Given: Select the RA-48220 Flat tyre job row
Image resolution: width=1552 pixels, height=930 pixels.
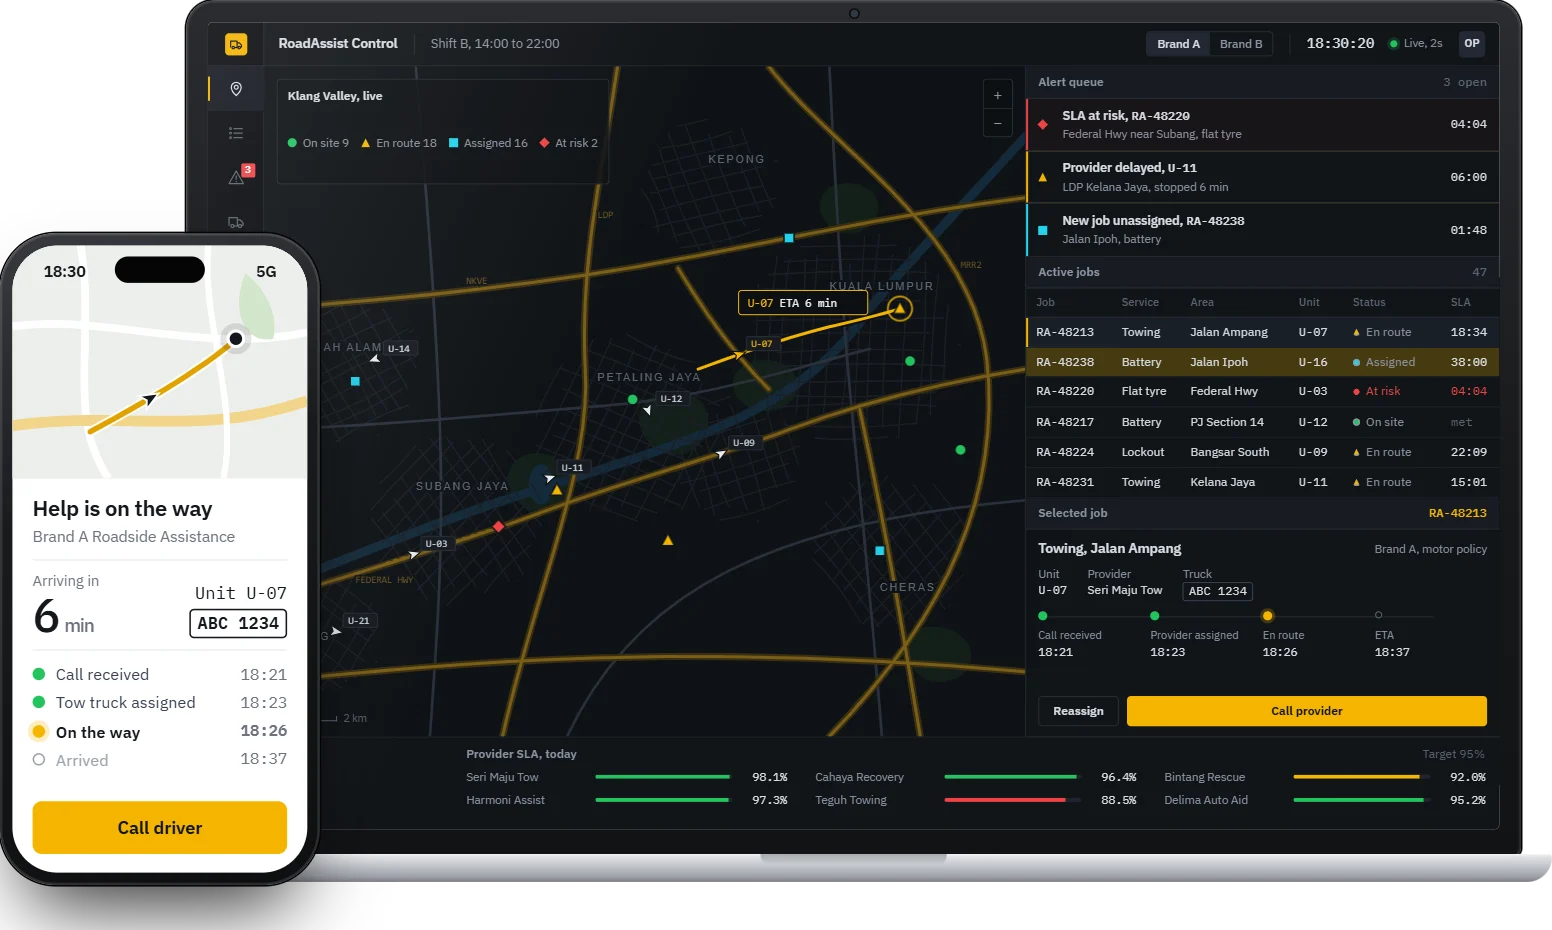Looking at the screenshot, I should (1262, 392).
